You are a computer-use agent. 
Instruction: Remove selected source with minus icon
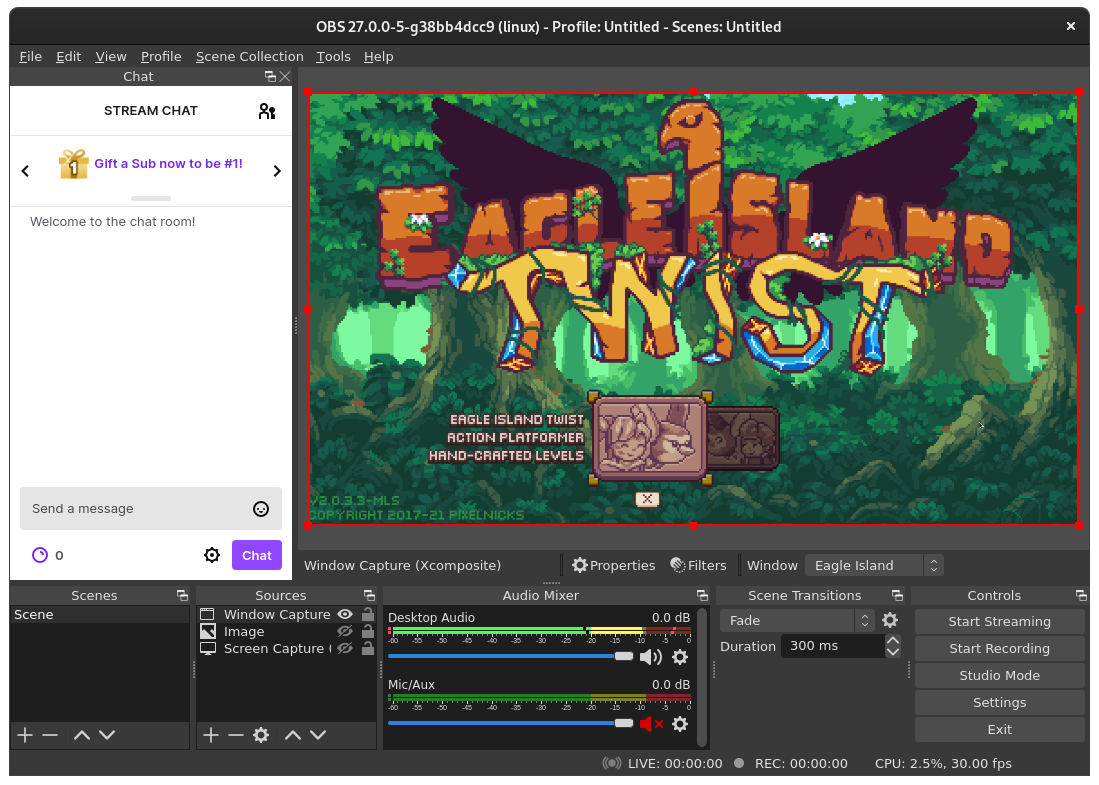pos(236,735)
